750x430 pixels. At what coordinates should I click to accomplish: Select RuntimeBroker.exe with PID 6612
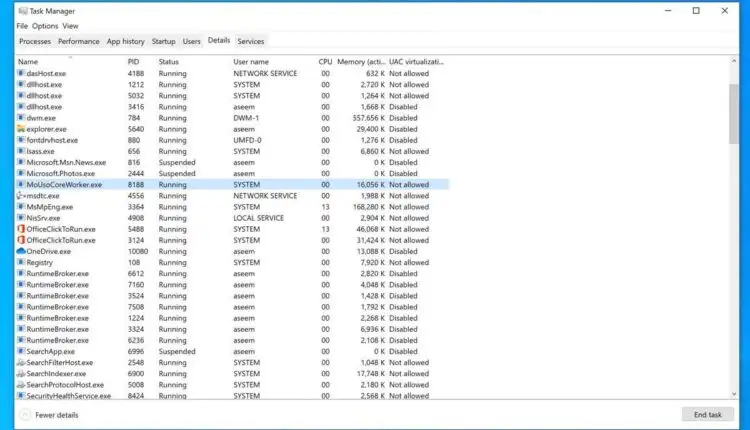232,273
